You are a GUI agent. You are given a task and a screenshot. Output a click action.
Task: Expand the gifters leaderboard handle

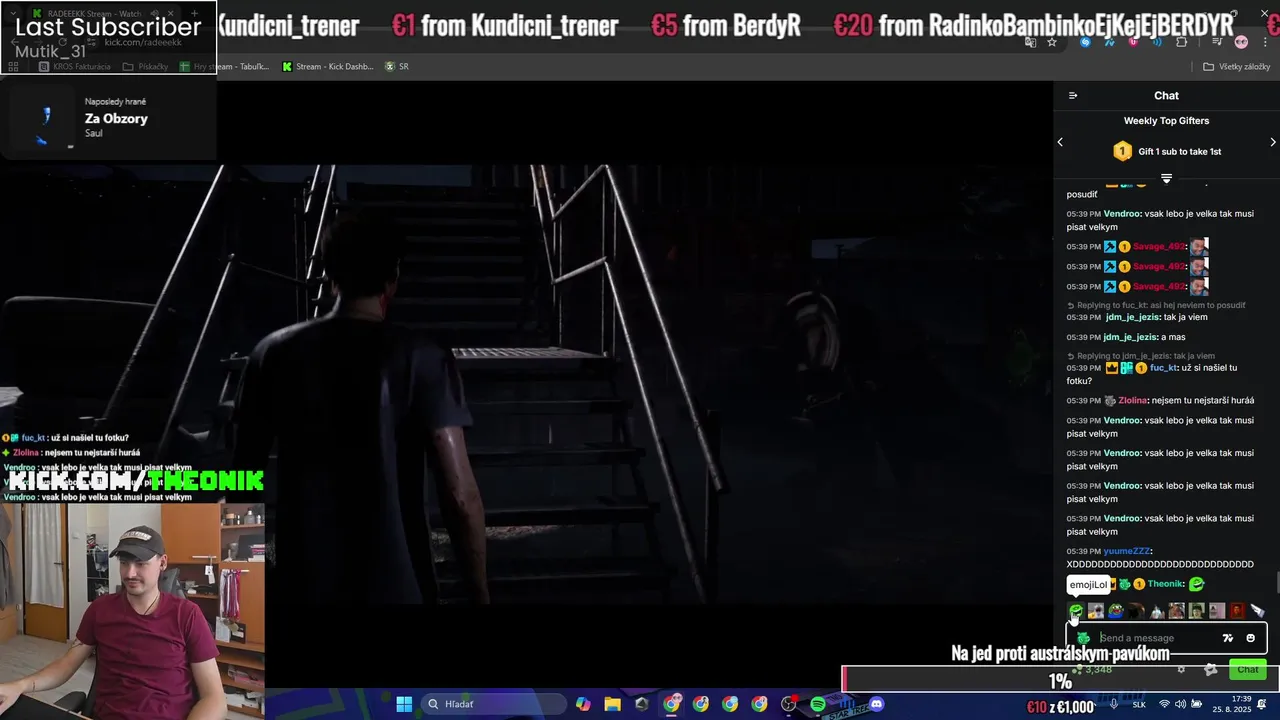tap(1166, 178)
